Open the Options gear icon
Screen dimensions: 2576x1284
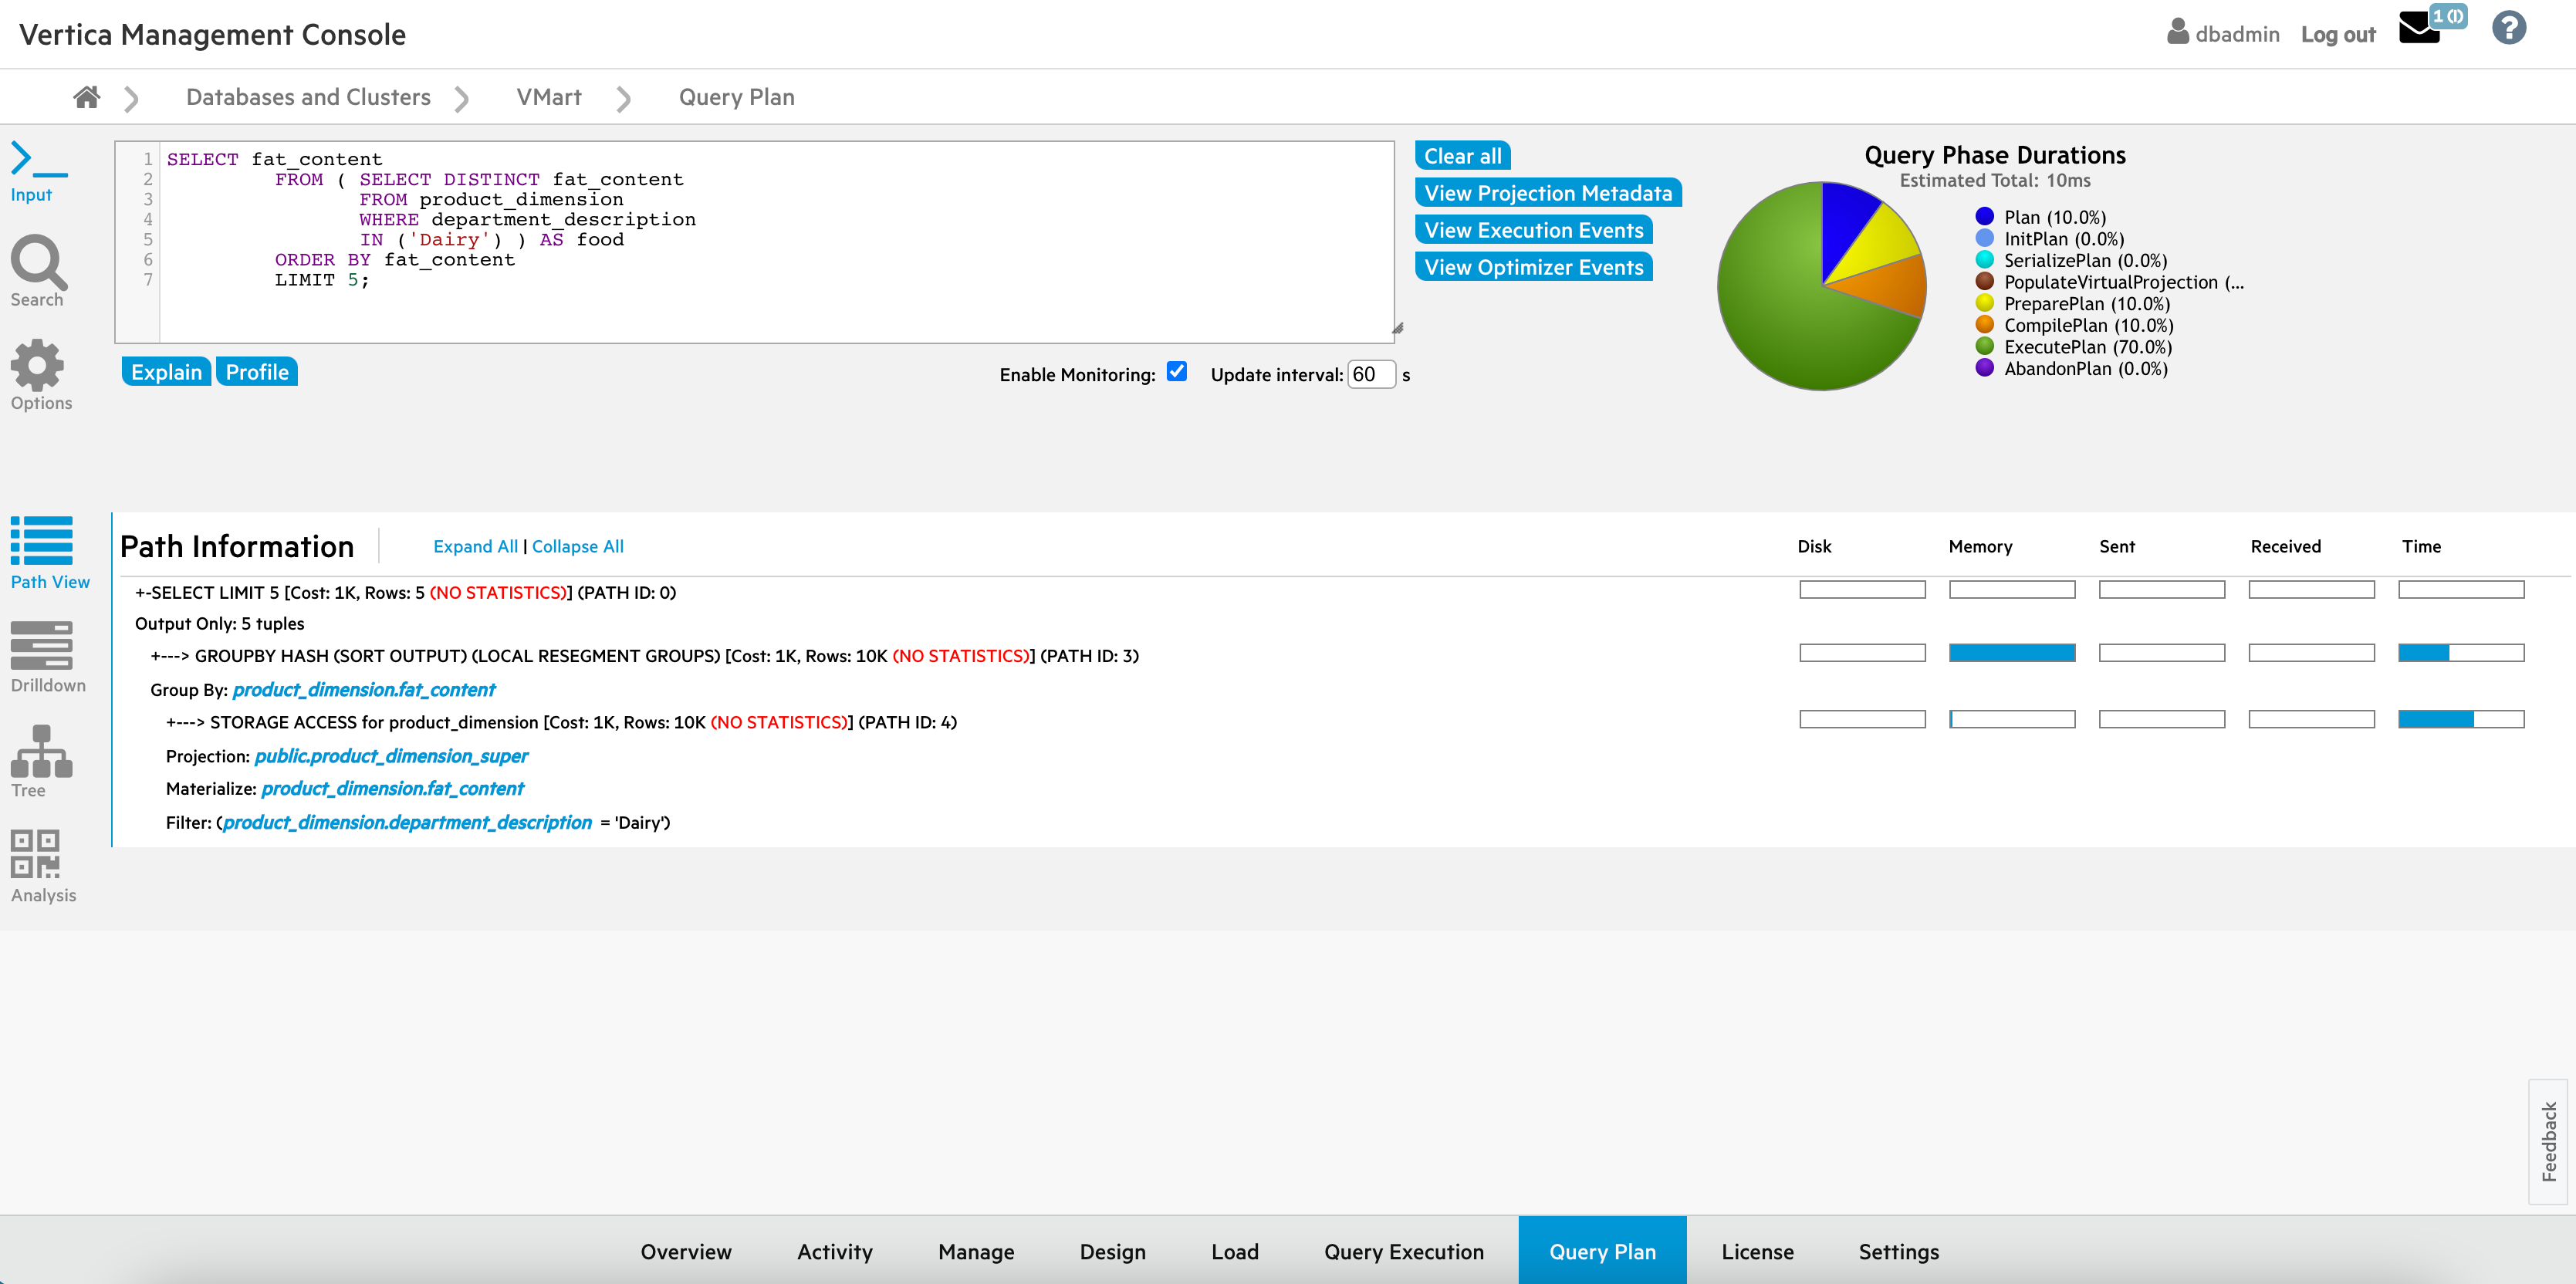(x=38, y=366)
